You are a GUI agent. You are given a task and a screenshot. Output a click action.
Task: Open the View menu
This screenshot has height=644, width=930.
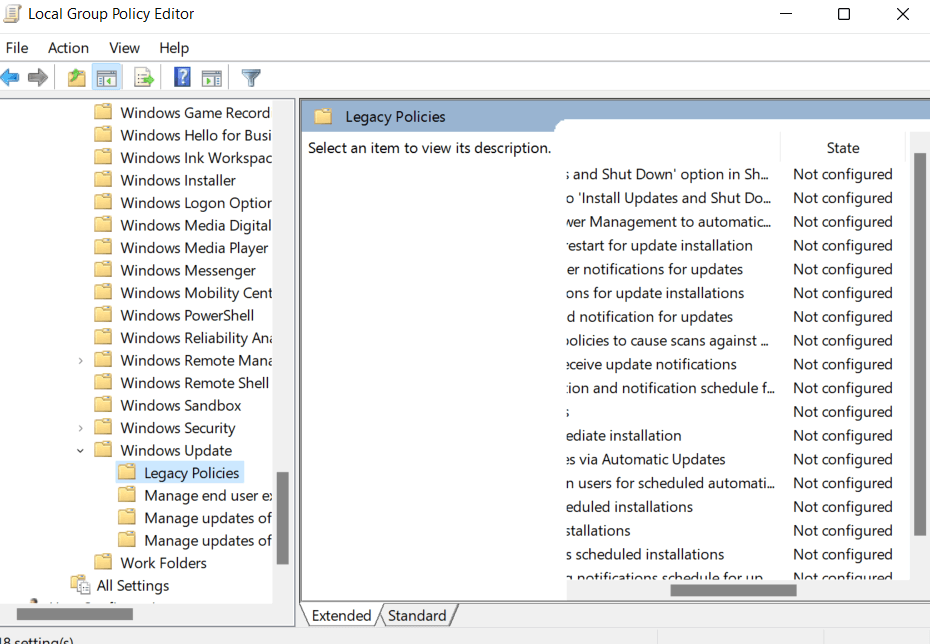coord(124,47)
